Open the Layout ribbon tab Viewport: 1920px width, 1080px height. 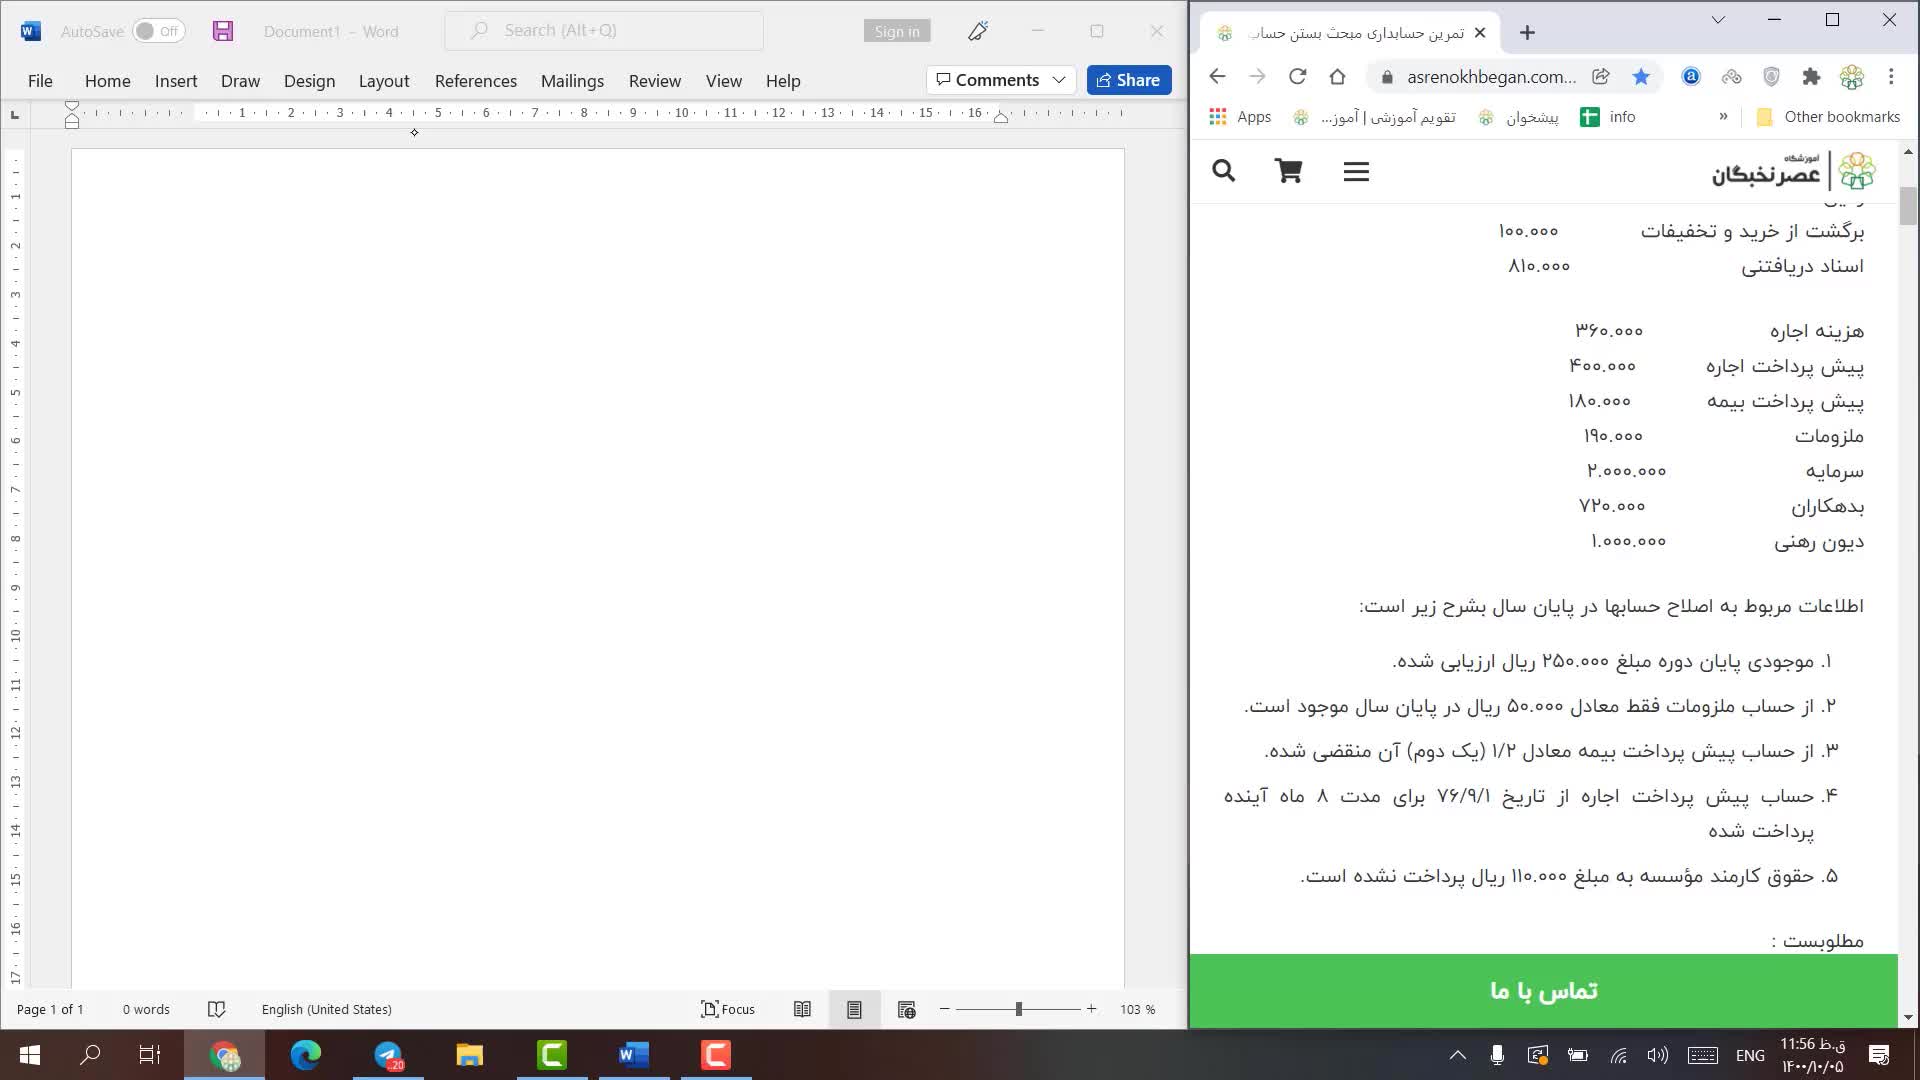coord(384,81)
